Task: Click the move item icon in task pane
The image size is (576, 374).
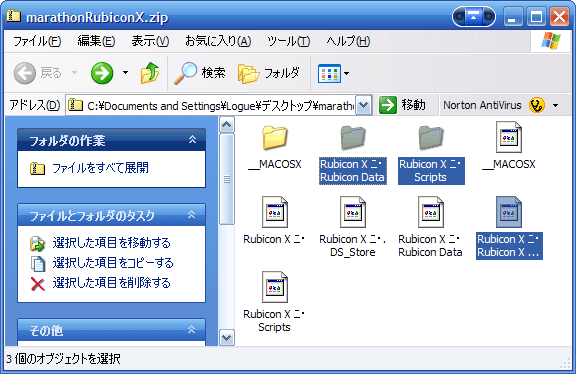Action: [x=37, y=244]
